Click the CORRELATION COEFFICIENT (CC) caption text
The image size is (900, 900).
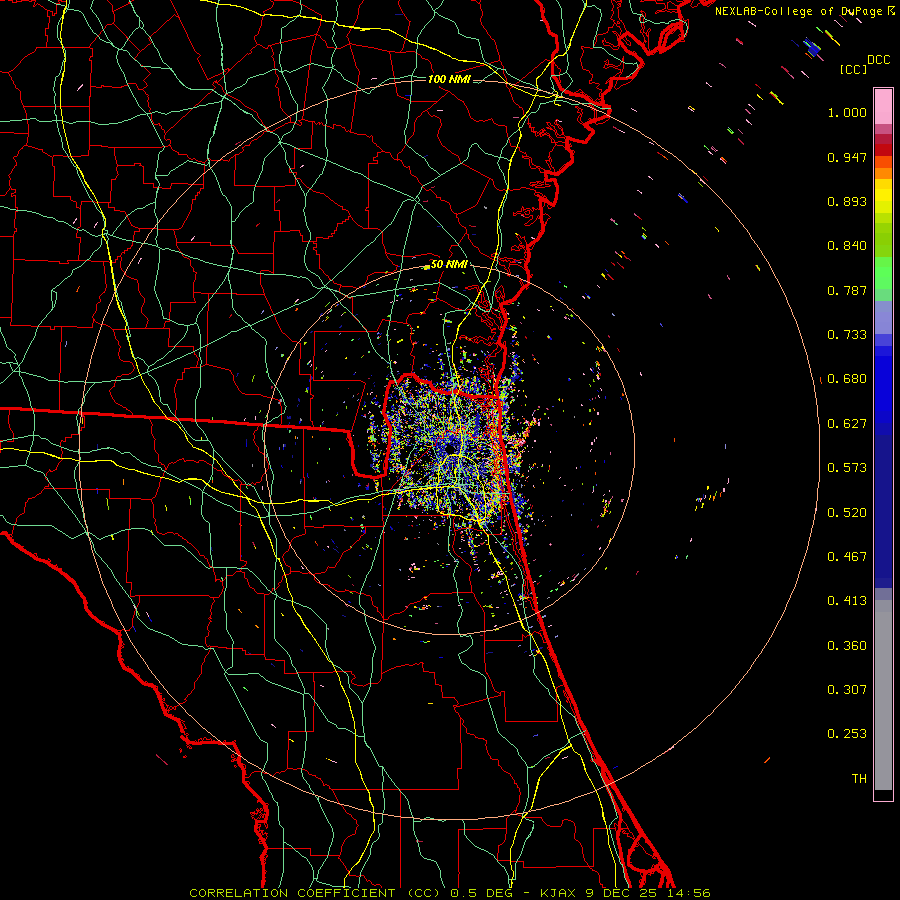click(315, 893)
